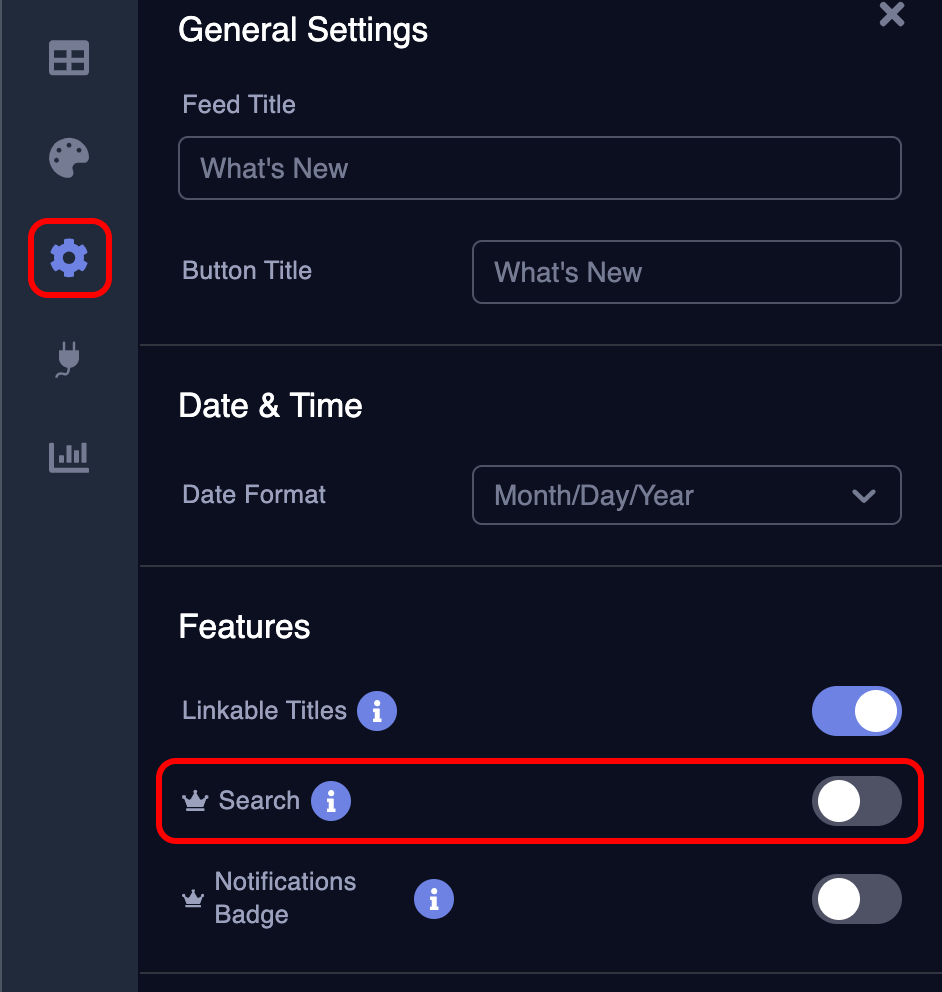Open the Date Format dropdown
Viewport: 942px width, 992px height.
(686, 495)
